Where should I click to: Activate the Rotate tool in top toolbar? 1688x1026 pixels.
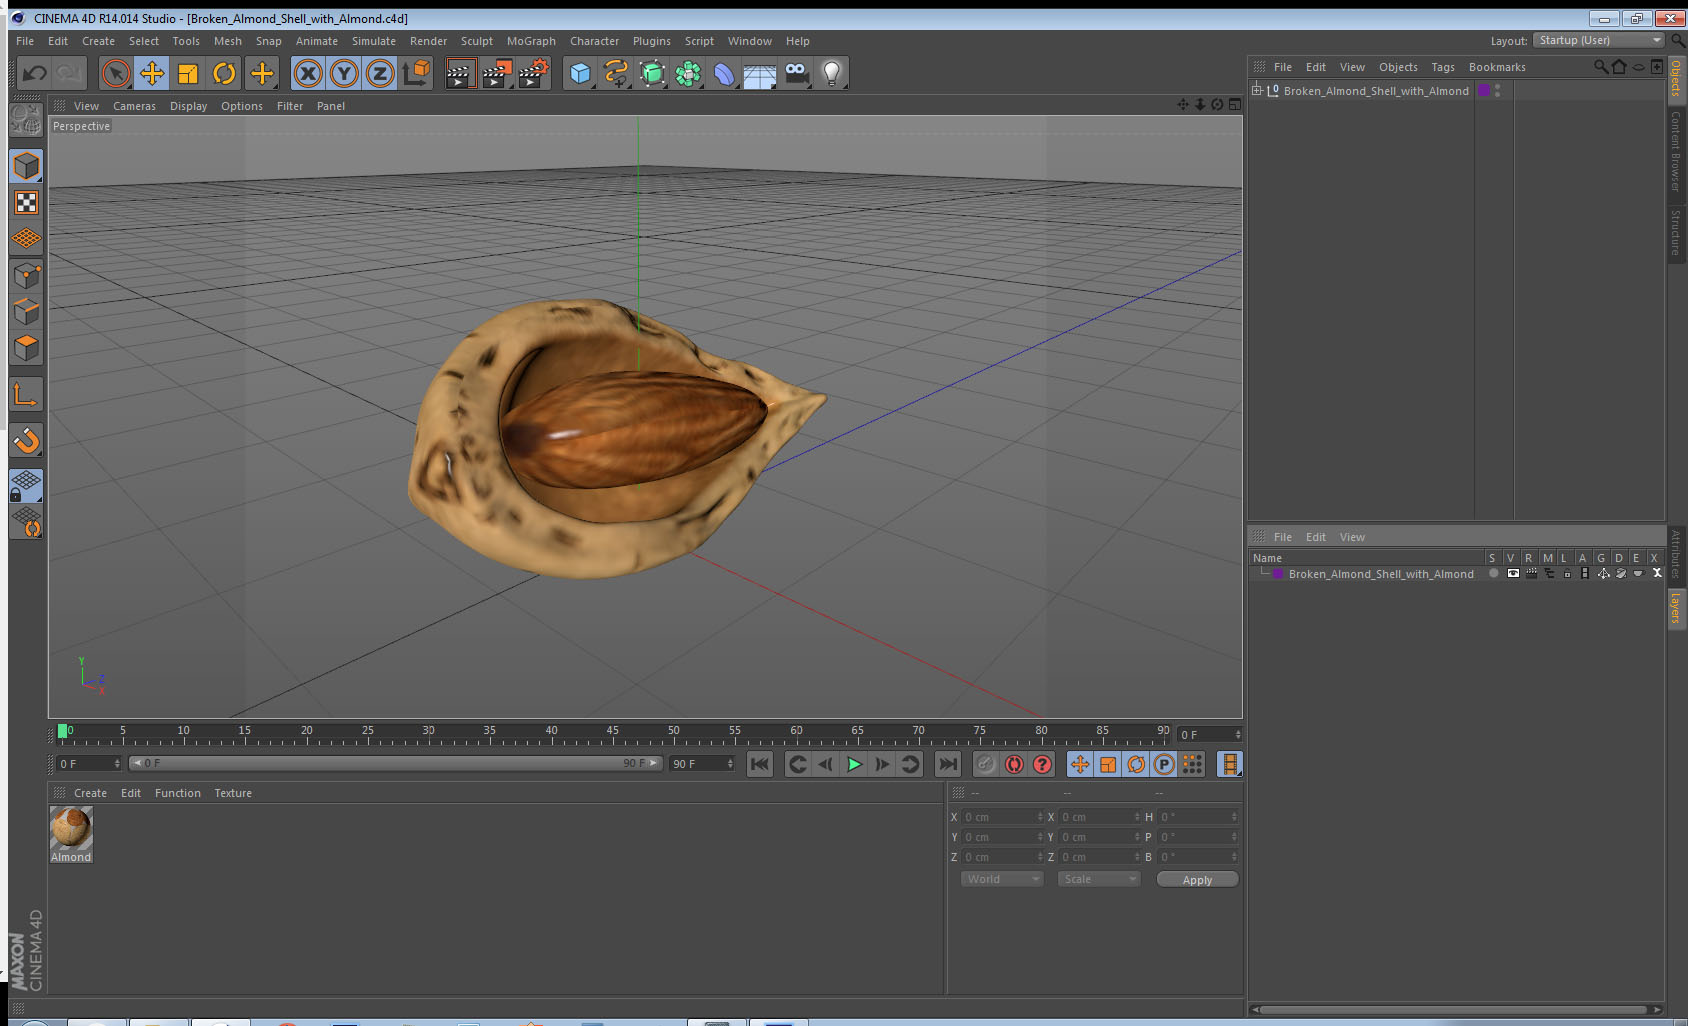225,73
